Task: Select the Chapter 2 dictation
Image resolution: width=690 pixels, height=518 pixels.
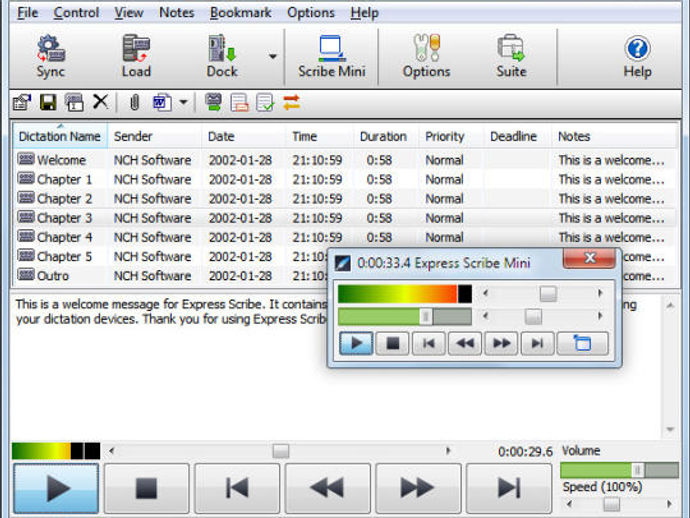Action: coord(345,199)
